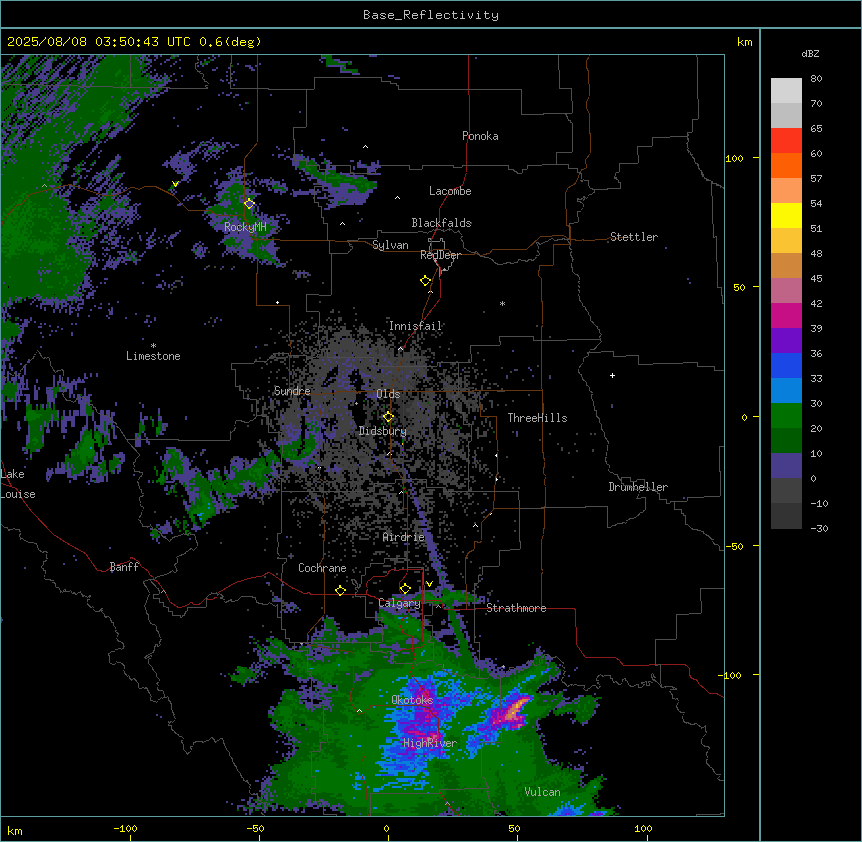Screen dimensions: 862x842
Task: Click the 50 tick on the right axis
Action: [x=739, y=287]
